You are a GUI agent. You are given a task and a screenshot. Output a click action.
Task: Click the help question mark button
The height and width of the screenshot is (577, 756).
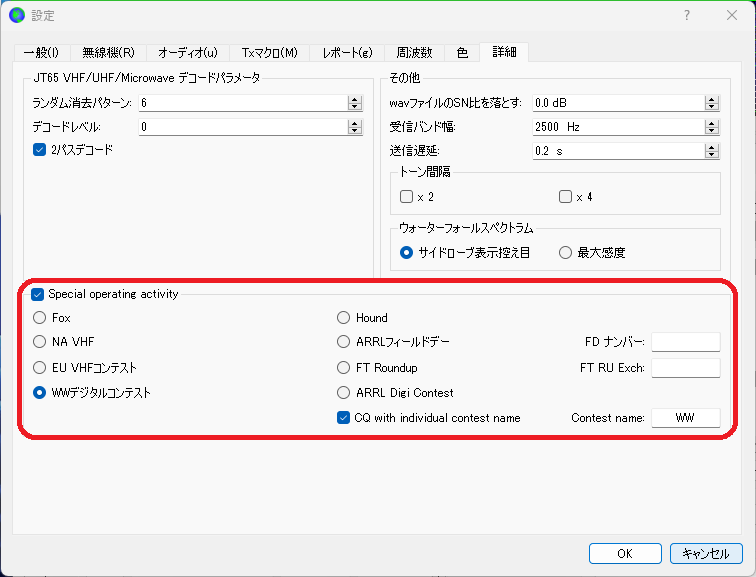click(x=687, y=15)
